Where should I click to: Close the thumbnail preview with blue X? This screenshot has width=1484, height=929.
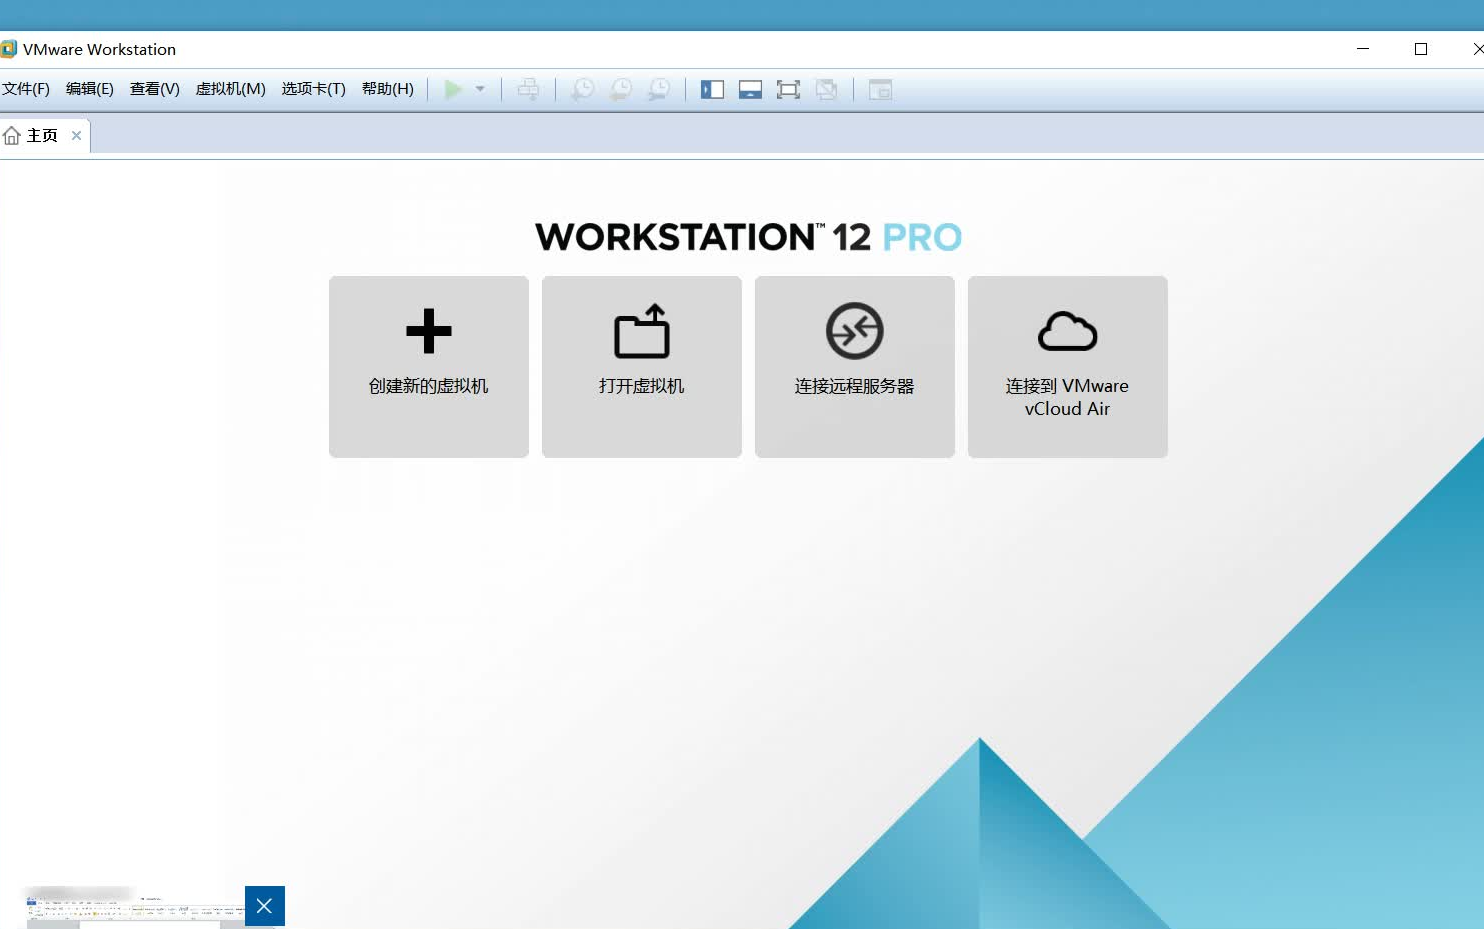pos(265,906)
